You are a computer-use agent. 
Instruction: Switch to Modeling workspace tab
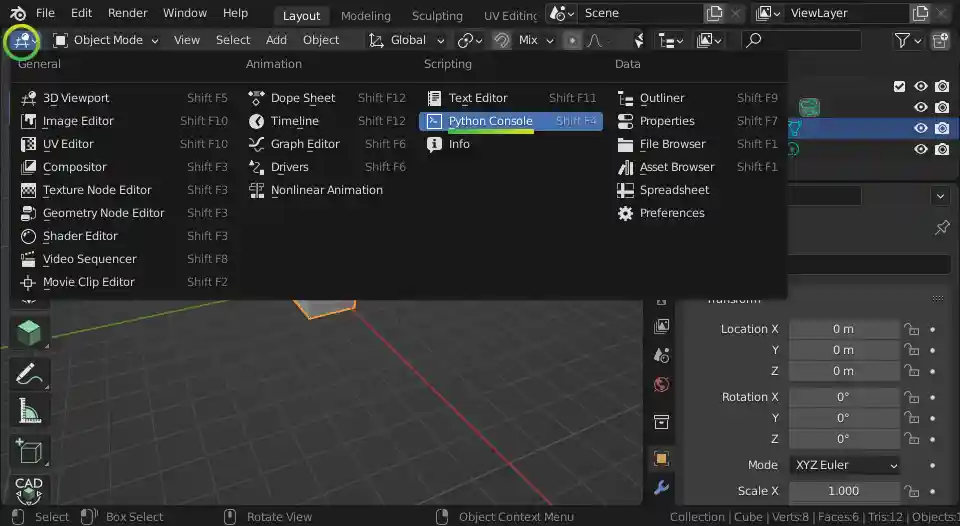[x=366, y=16]
